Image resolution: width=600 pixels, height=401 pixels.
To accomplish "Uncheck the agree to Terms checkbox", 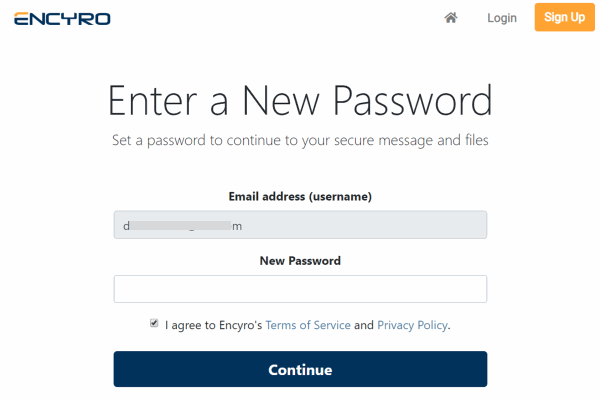I will coord(154,323).
